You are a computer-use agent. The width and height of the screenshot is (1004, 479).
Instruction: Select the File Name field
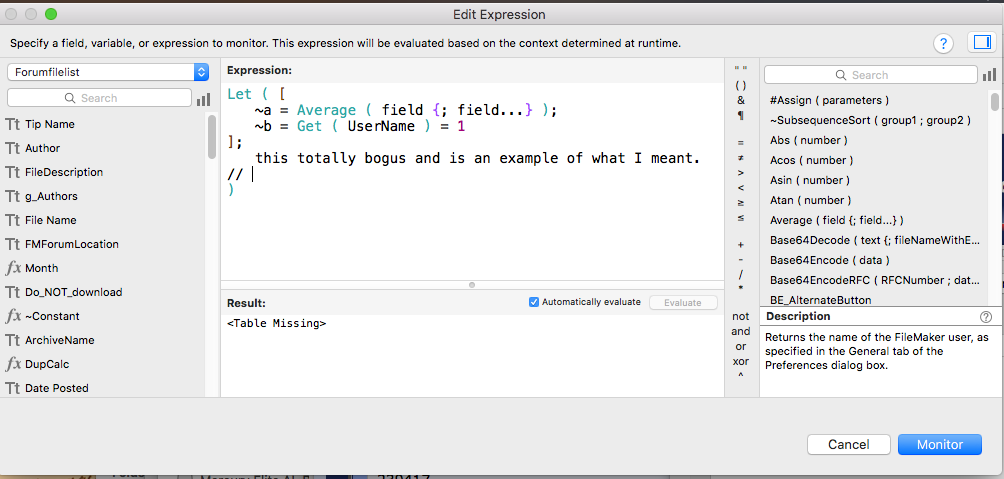pos(51,220)
